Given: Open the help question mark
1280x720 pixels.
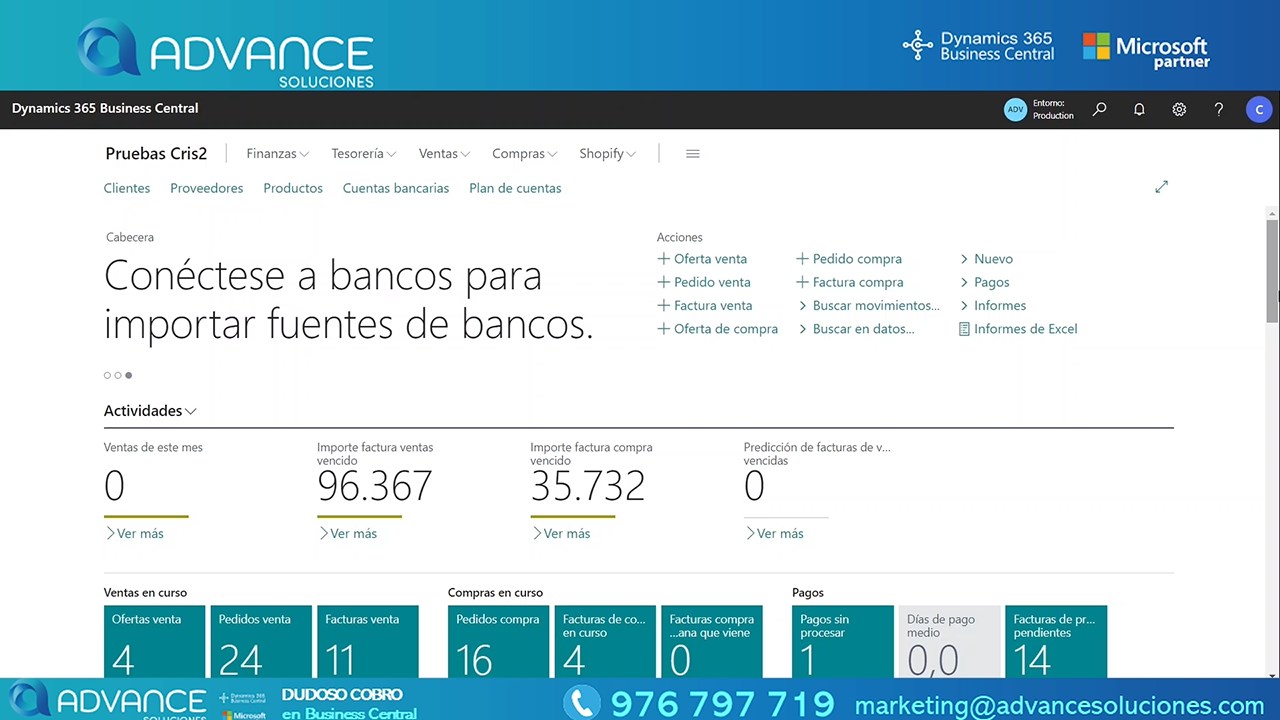Looking at the screenshot, I should point(1218,109).
